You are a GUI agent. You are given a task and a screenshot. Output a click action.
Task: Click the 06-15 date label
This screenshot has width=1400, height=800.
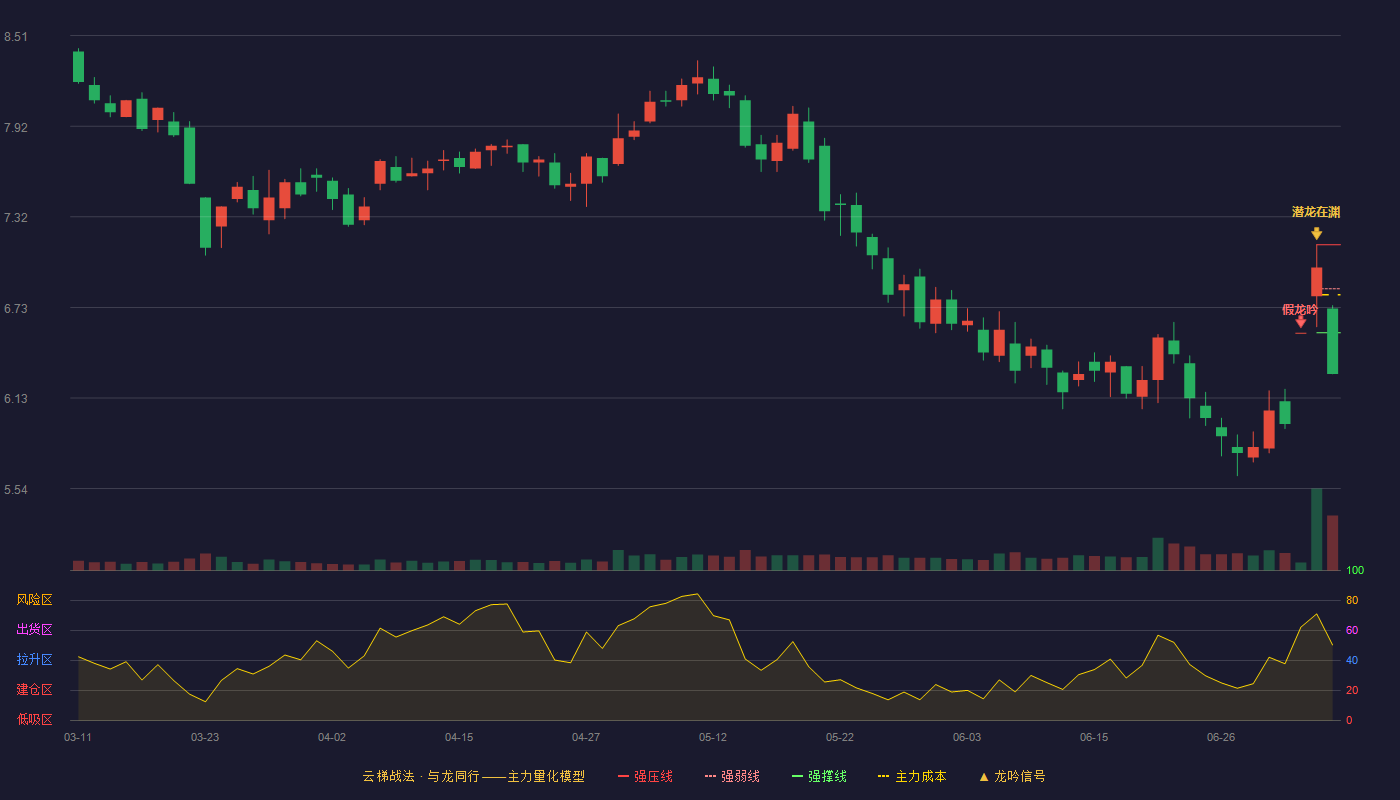coord(1094,737)
